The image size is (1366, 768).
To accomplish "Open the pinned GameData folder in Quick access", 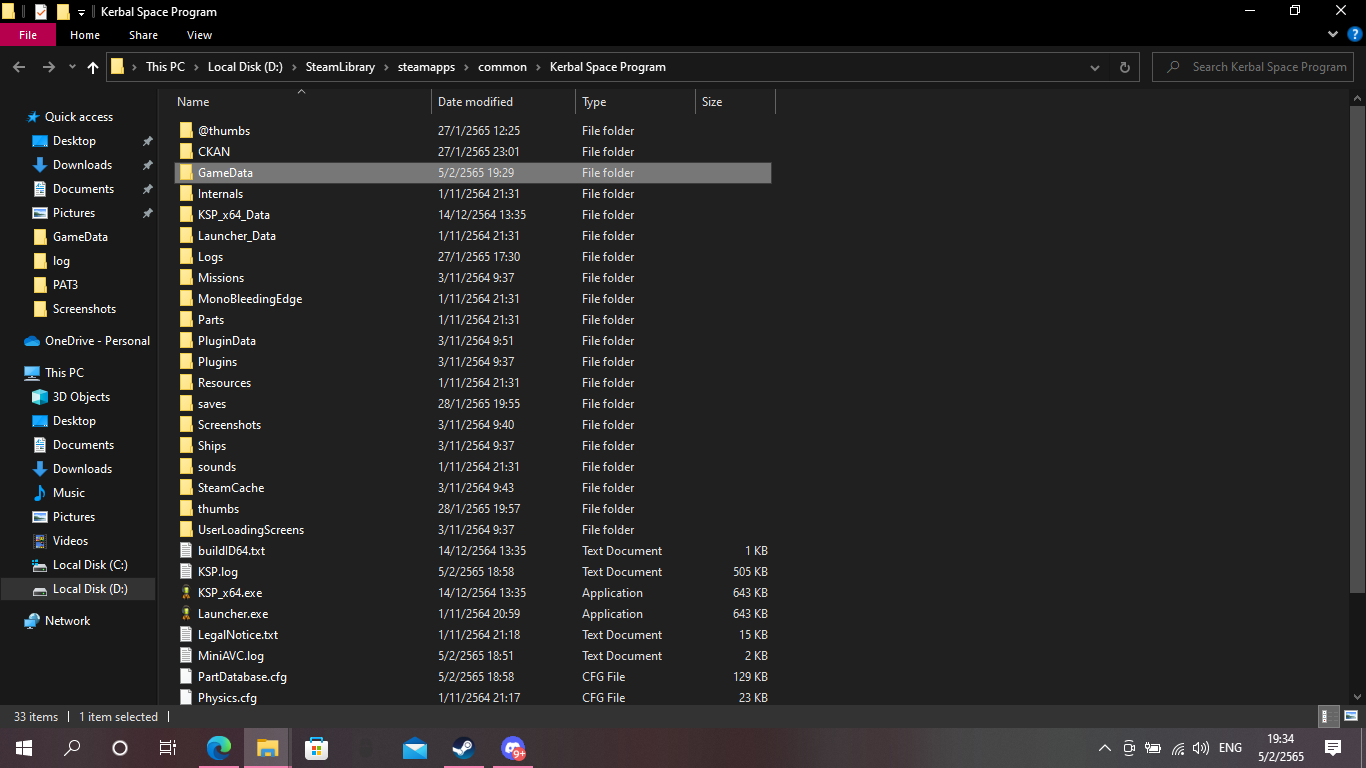I will (80, 237).
